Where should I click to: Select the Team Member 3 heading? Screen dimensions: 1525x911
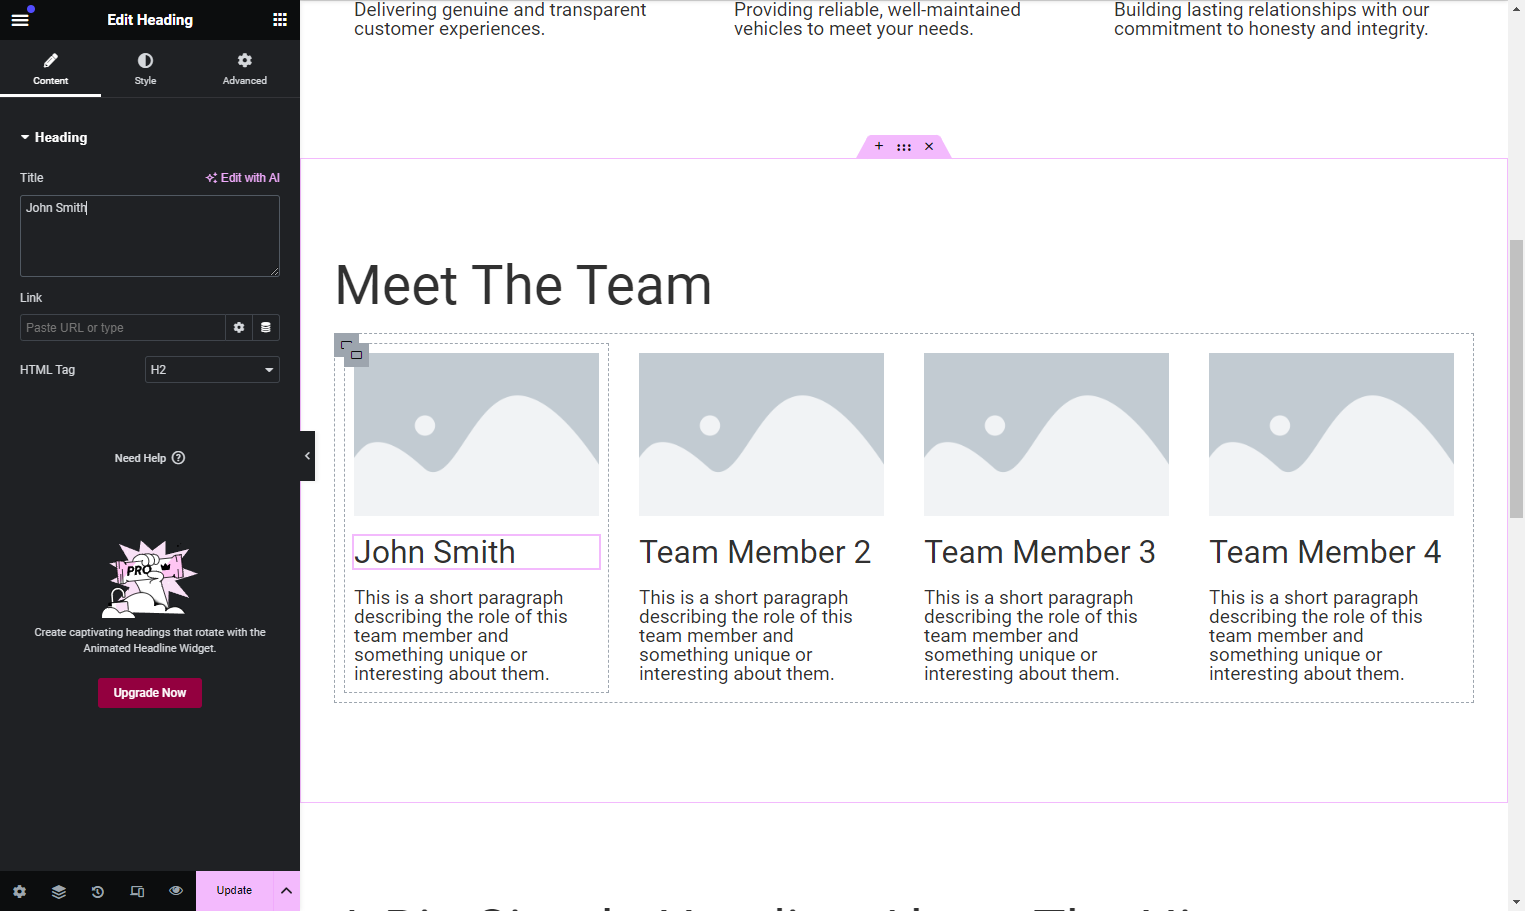[x=1040, y=552]
